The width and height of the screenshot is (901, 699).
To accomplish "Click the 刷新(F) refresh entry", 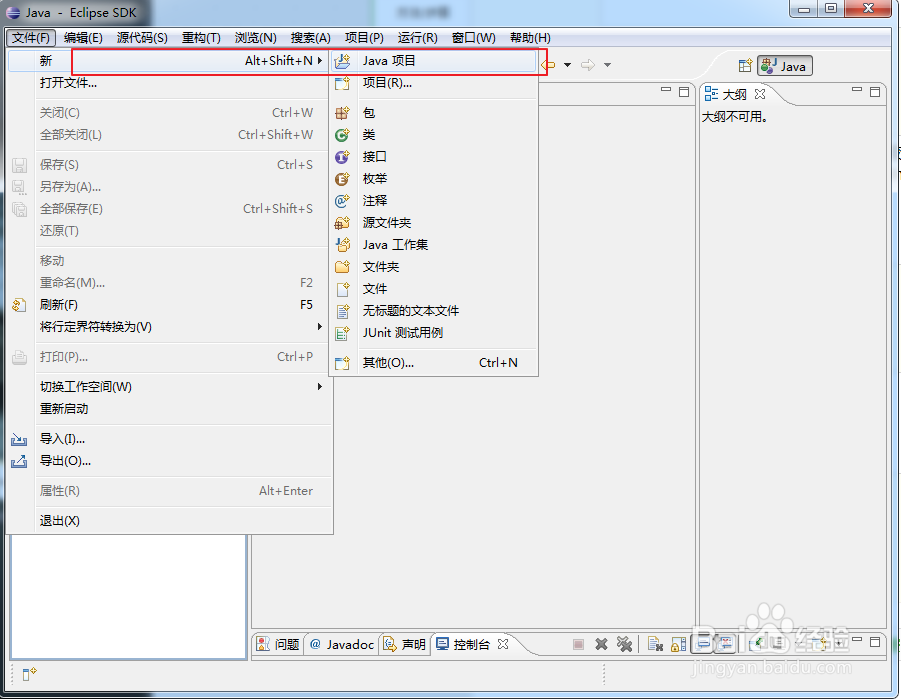I will pyautogui.click(x=170, y=305).
